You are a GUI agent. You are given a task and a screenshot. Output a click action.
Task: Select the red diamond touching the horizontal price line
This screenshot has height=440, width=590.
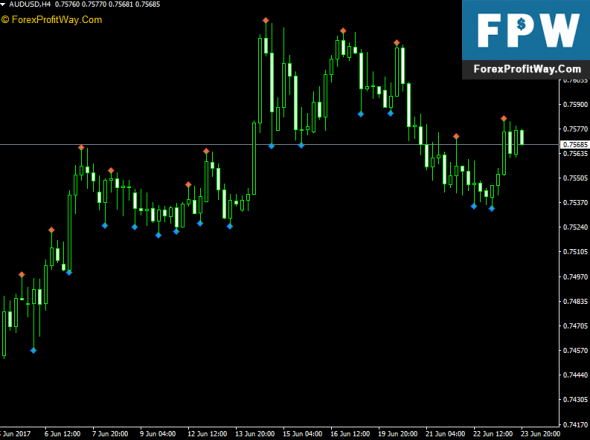click(81, 147)
